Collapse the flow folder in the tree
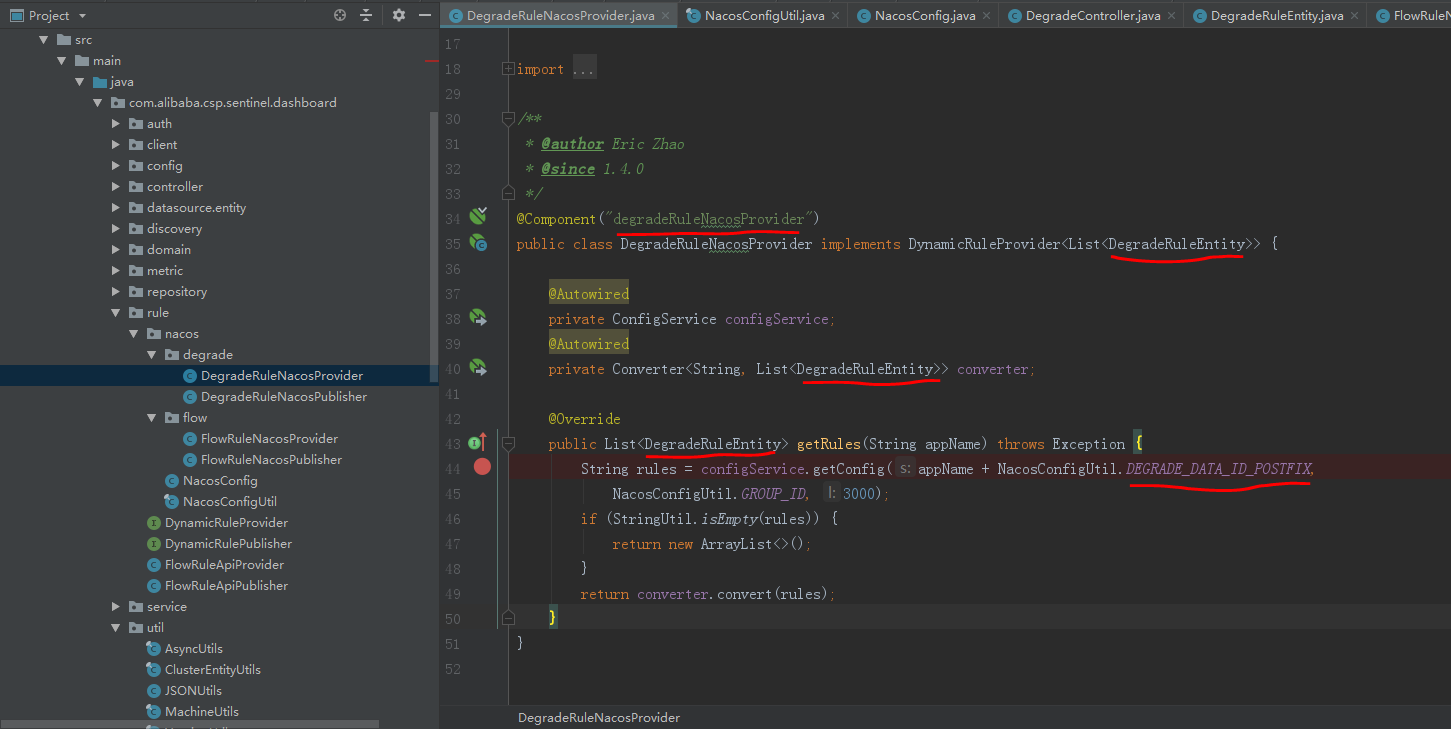Screen dimensions: 1451x729 pos(153,418)
